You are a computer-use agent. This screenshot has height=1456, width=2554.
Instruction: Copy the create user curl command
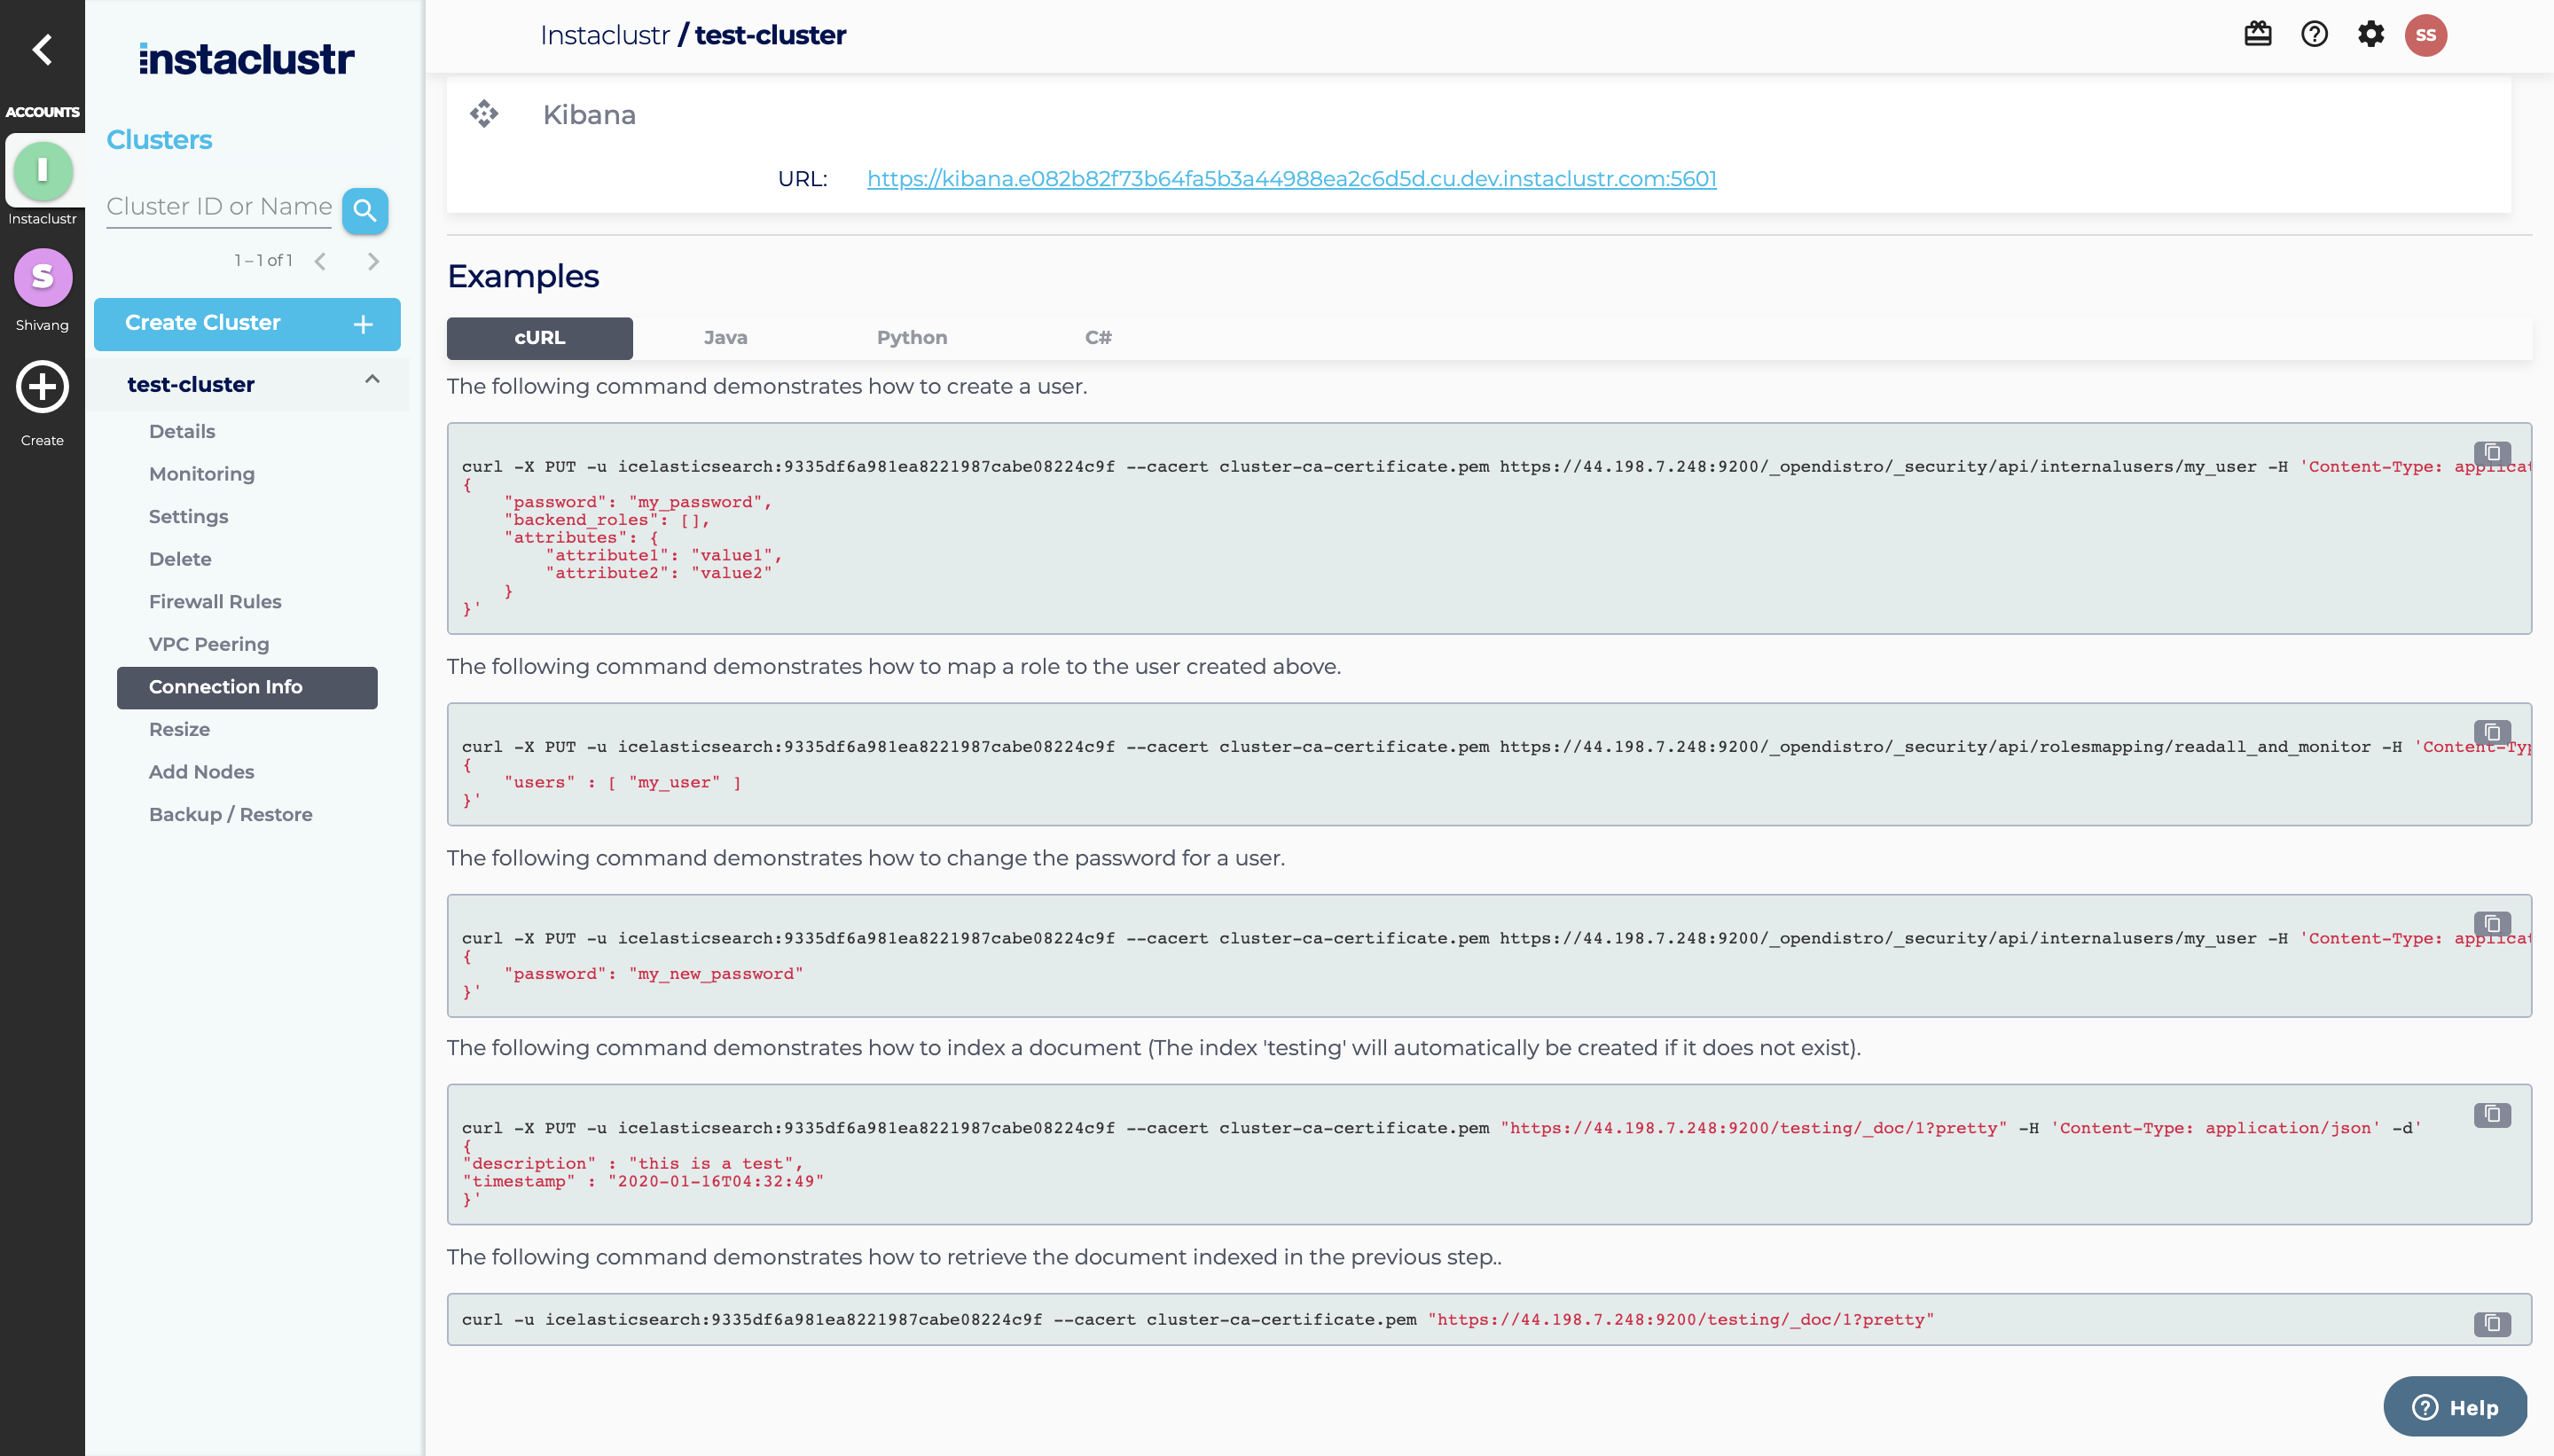(x=2491, y=453)
